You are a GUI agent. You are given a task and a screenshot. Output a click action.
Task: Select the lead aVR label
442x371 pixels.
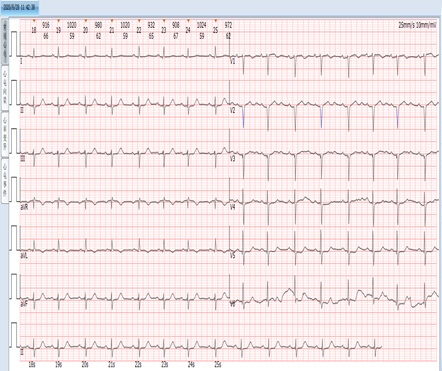tap(24, 207)
